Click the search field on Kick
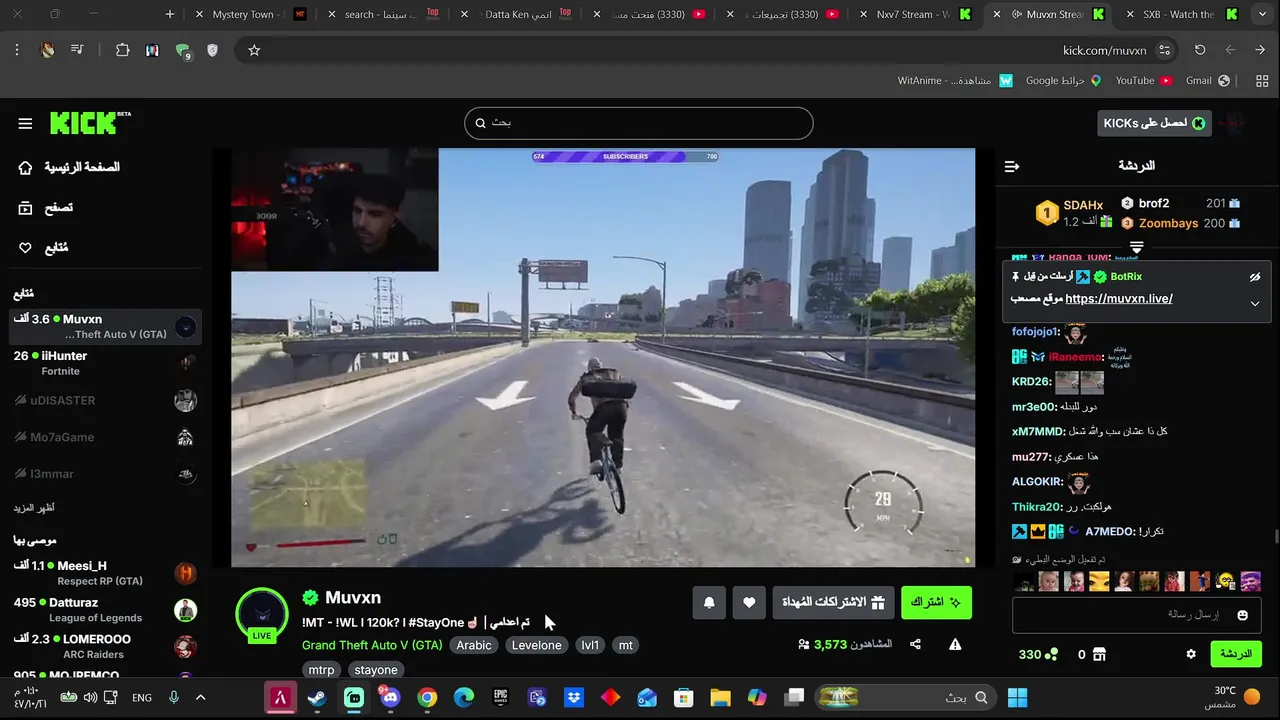 pyautogui.click(x=638, y=123)
